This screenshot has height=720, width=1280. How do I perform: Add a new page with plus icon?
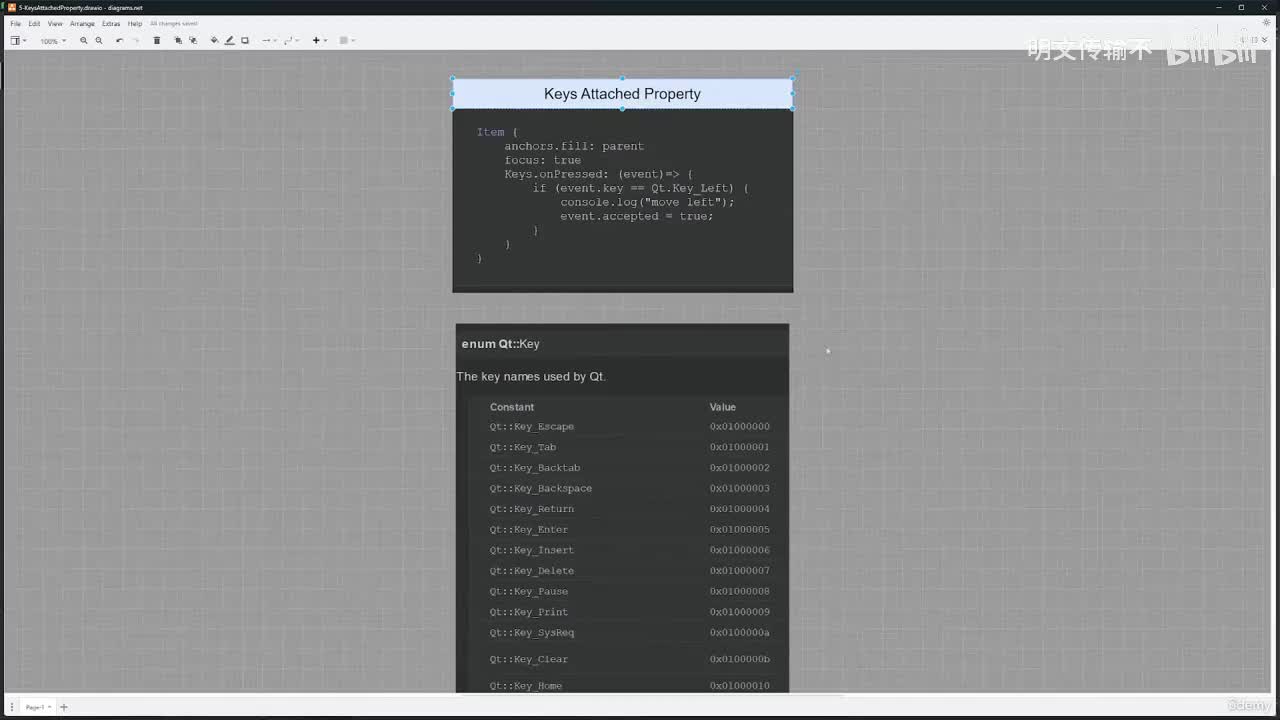click(64, 707)
